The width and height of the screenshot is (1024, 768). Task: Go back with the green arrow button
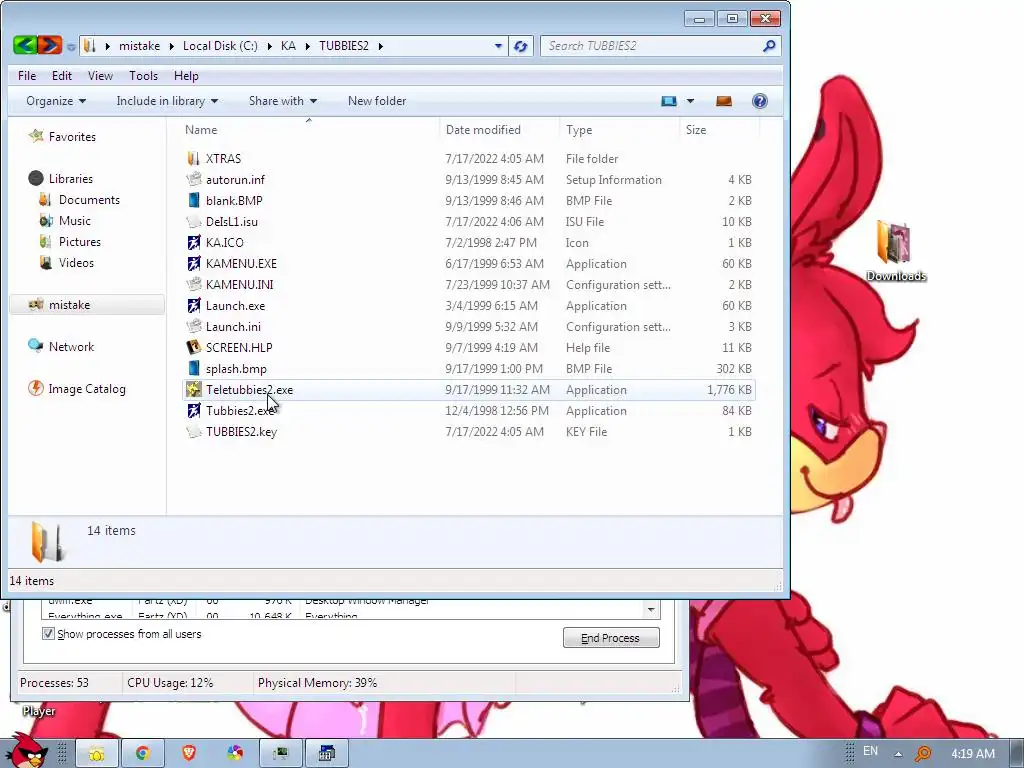[x=25, y=45]
